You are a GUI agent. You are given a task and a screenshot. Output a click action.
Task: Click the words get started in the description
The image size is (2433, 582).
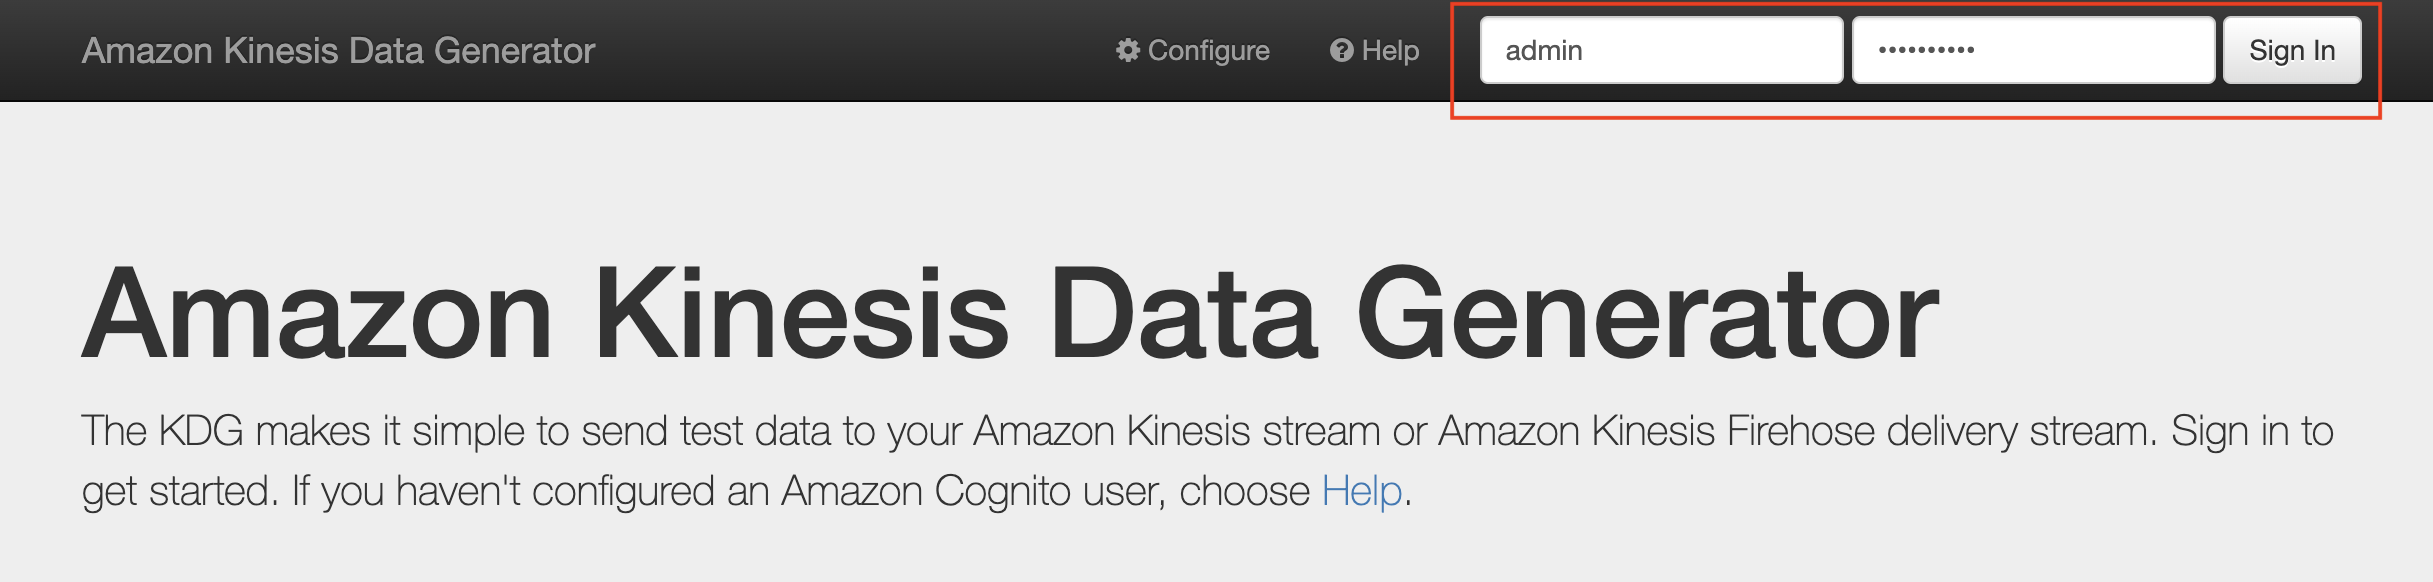pos(176,491)
